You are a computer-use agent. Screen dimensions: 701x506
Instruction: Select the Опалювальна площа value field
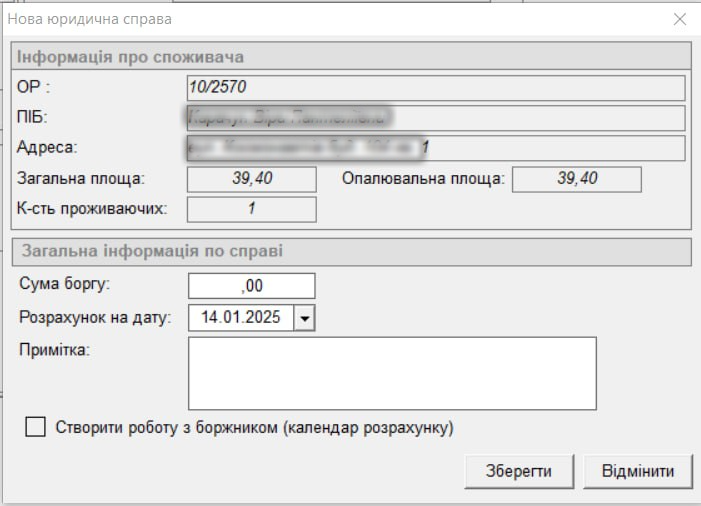(x=576, y=179)
